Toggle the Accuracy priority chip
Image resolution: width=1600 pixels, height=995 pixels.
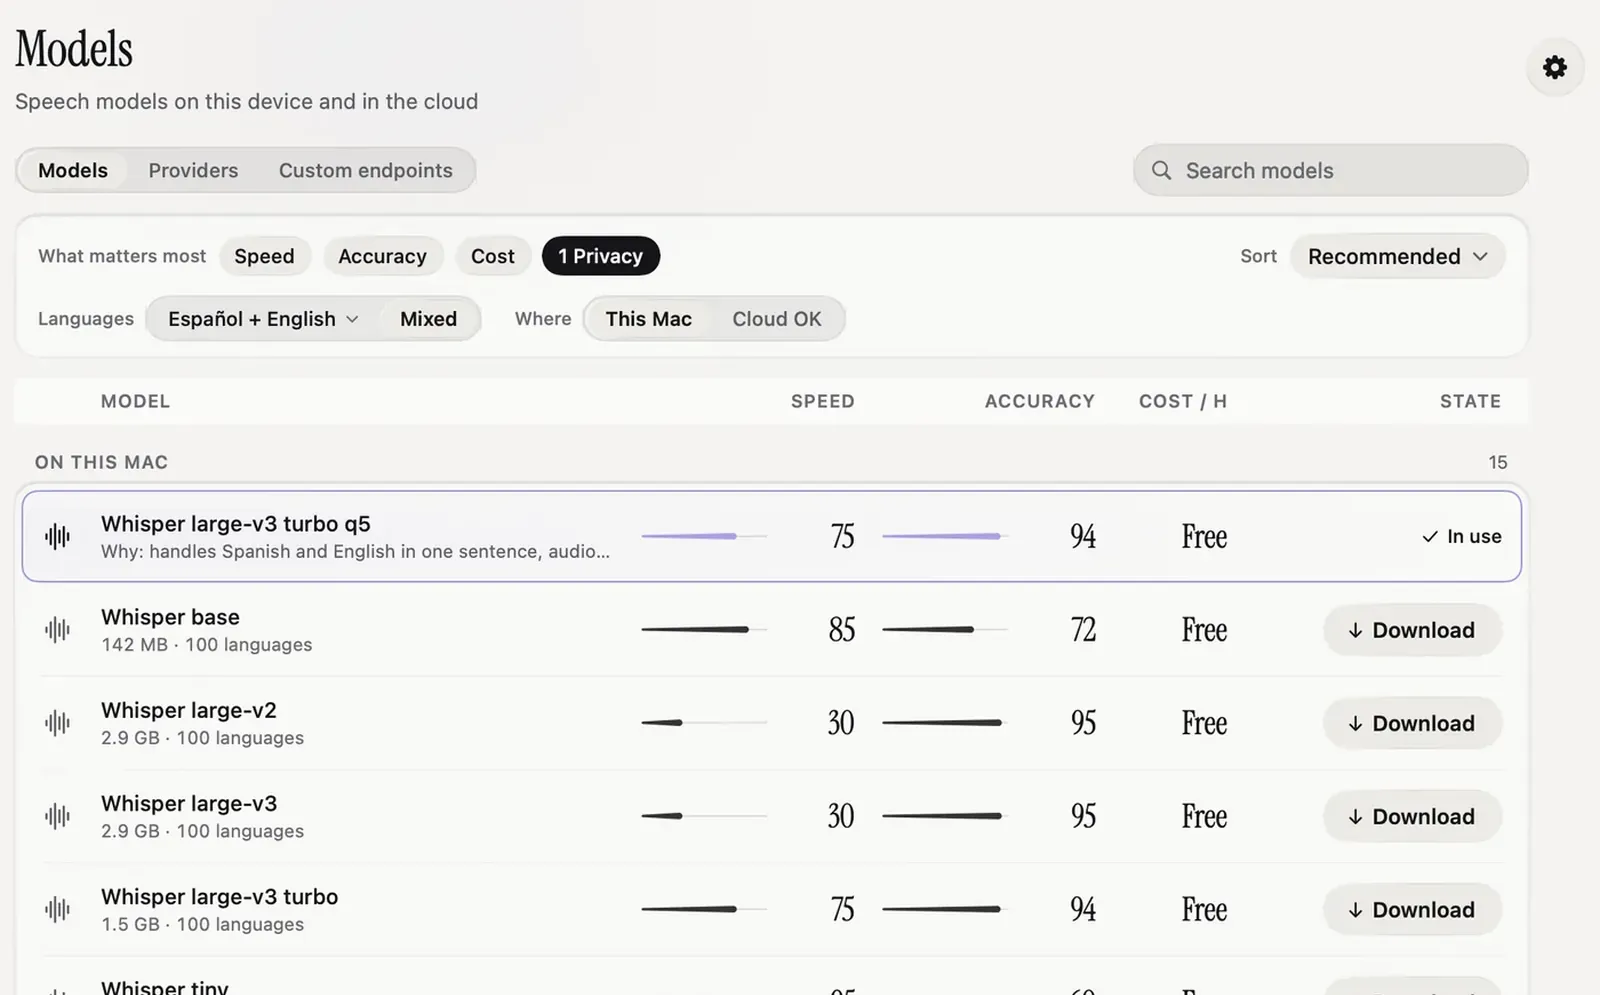[382, 256]
